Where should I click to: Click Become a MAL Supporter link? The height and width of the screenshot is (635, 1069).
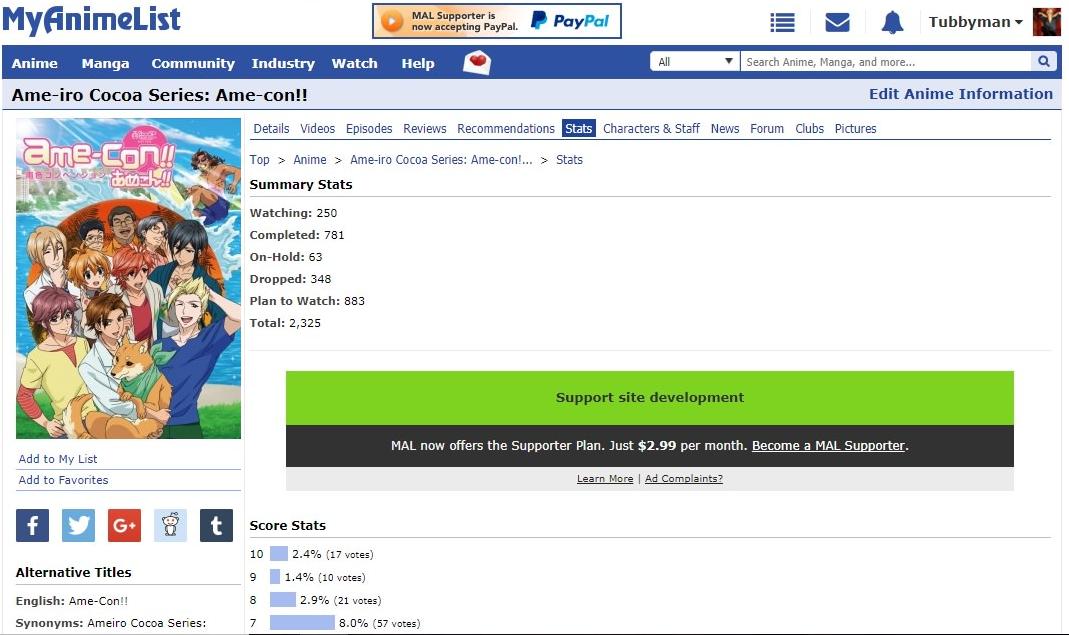tap(828, 445)
